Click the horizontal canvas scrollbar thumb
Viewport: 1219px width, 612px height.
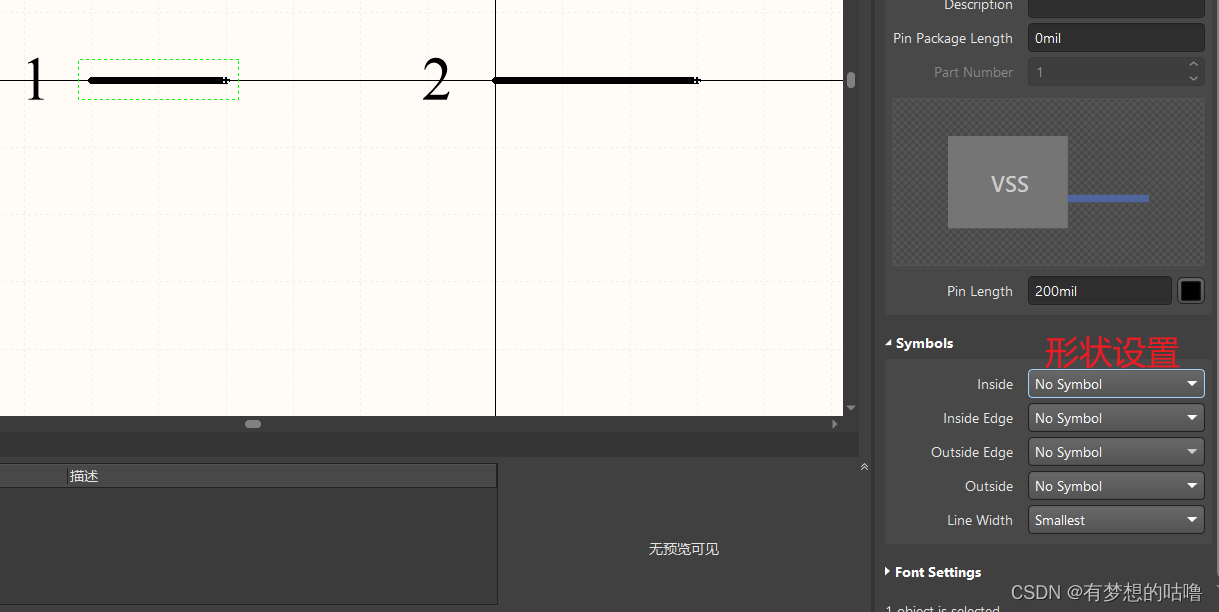253,424
